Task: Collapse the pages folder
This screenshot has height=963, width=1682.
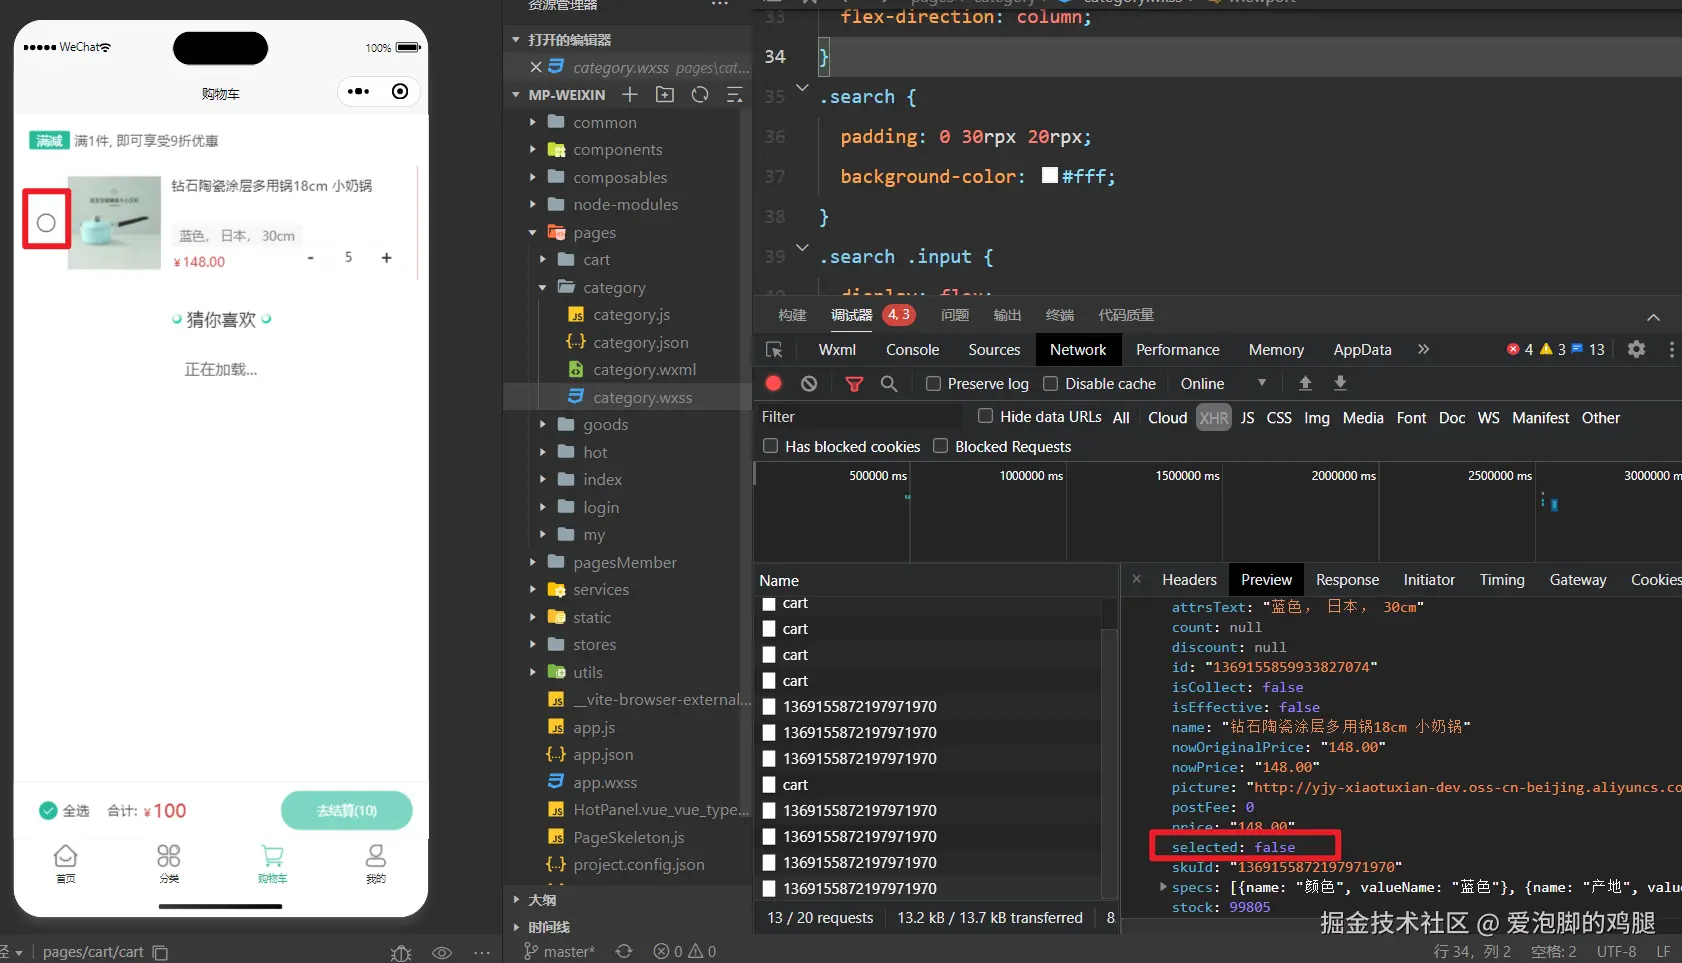Action: 533,232
